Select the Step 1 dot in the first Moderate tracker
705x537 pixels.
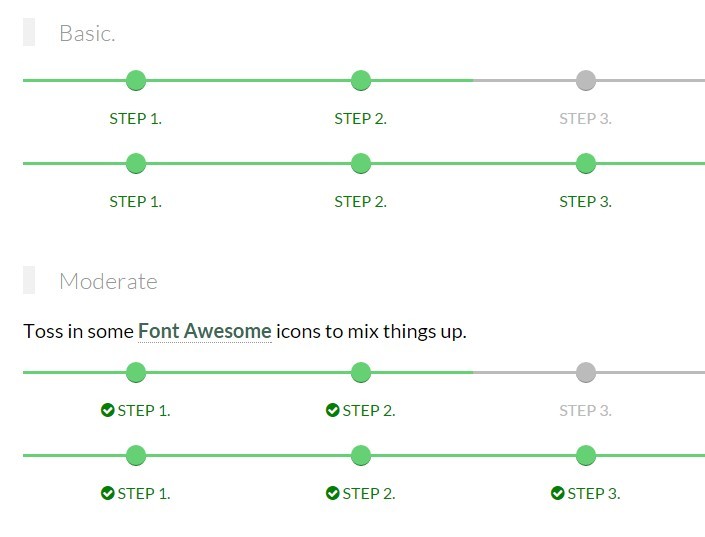tap(136, 373)
